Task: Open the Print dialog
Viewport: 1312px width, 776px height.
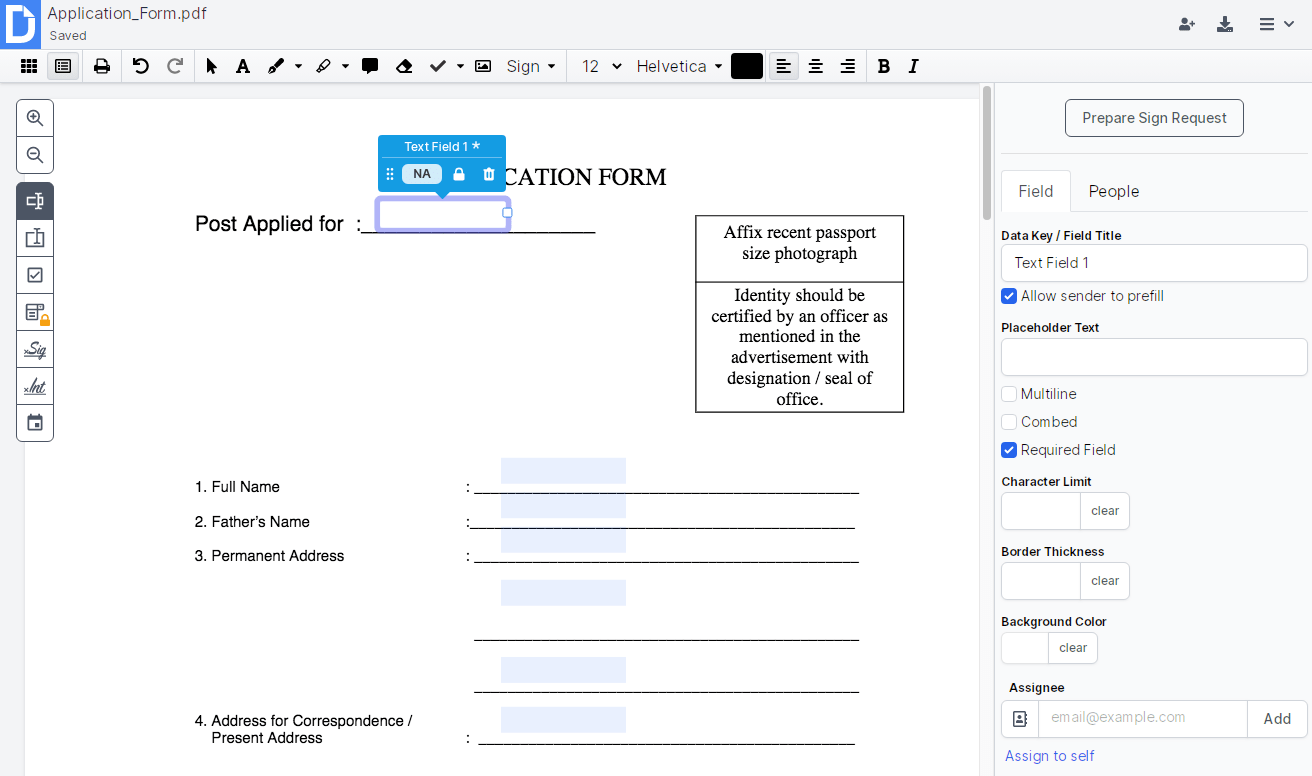Action: tap(100, 66)
